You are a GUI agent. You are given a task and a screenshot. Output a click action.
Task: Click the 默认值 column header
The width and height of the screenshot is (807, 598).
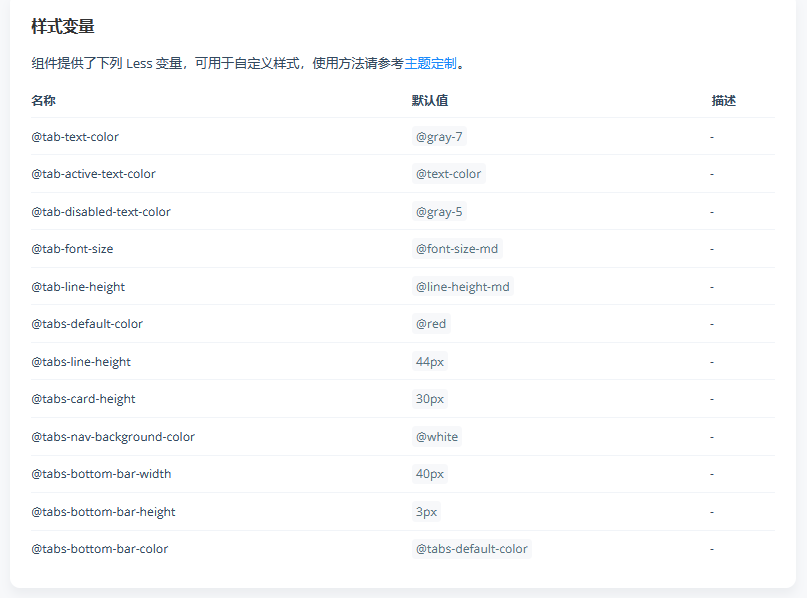428,100
